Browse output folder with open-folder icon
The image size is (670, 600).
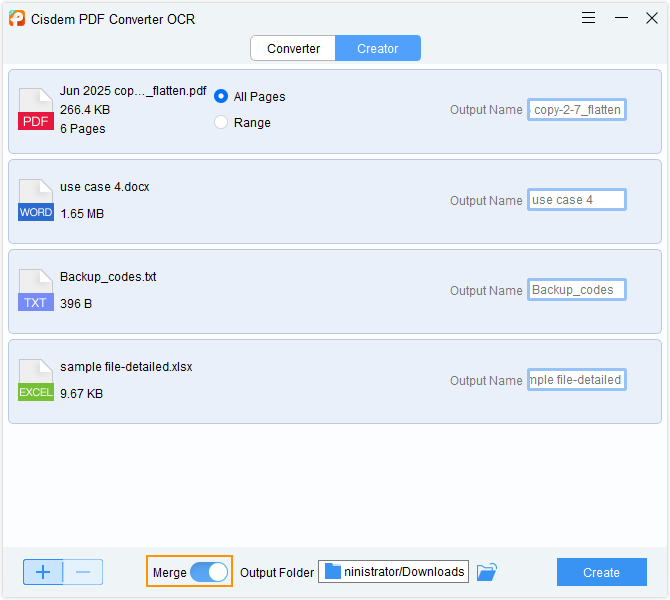coord(487,572)
